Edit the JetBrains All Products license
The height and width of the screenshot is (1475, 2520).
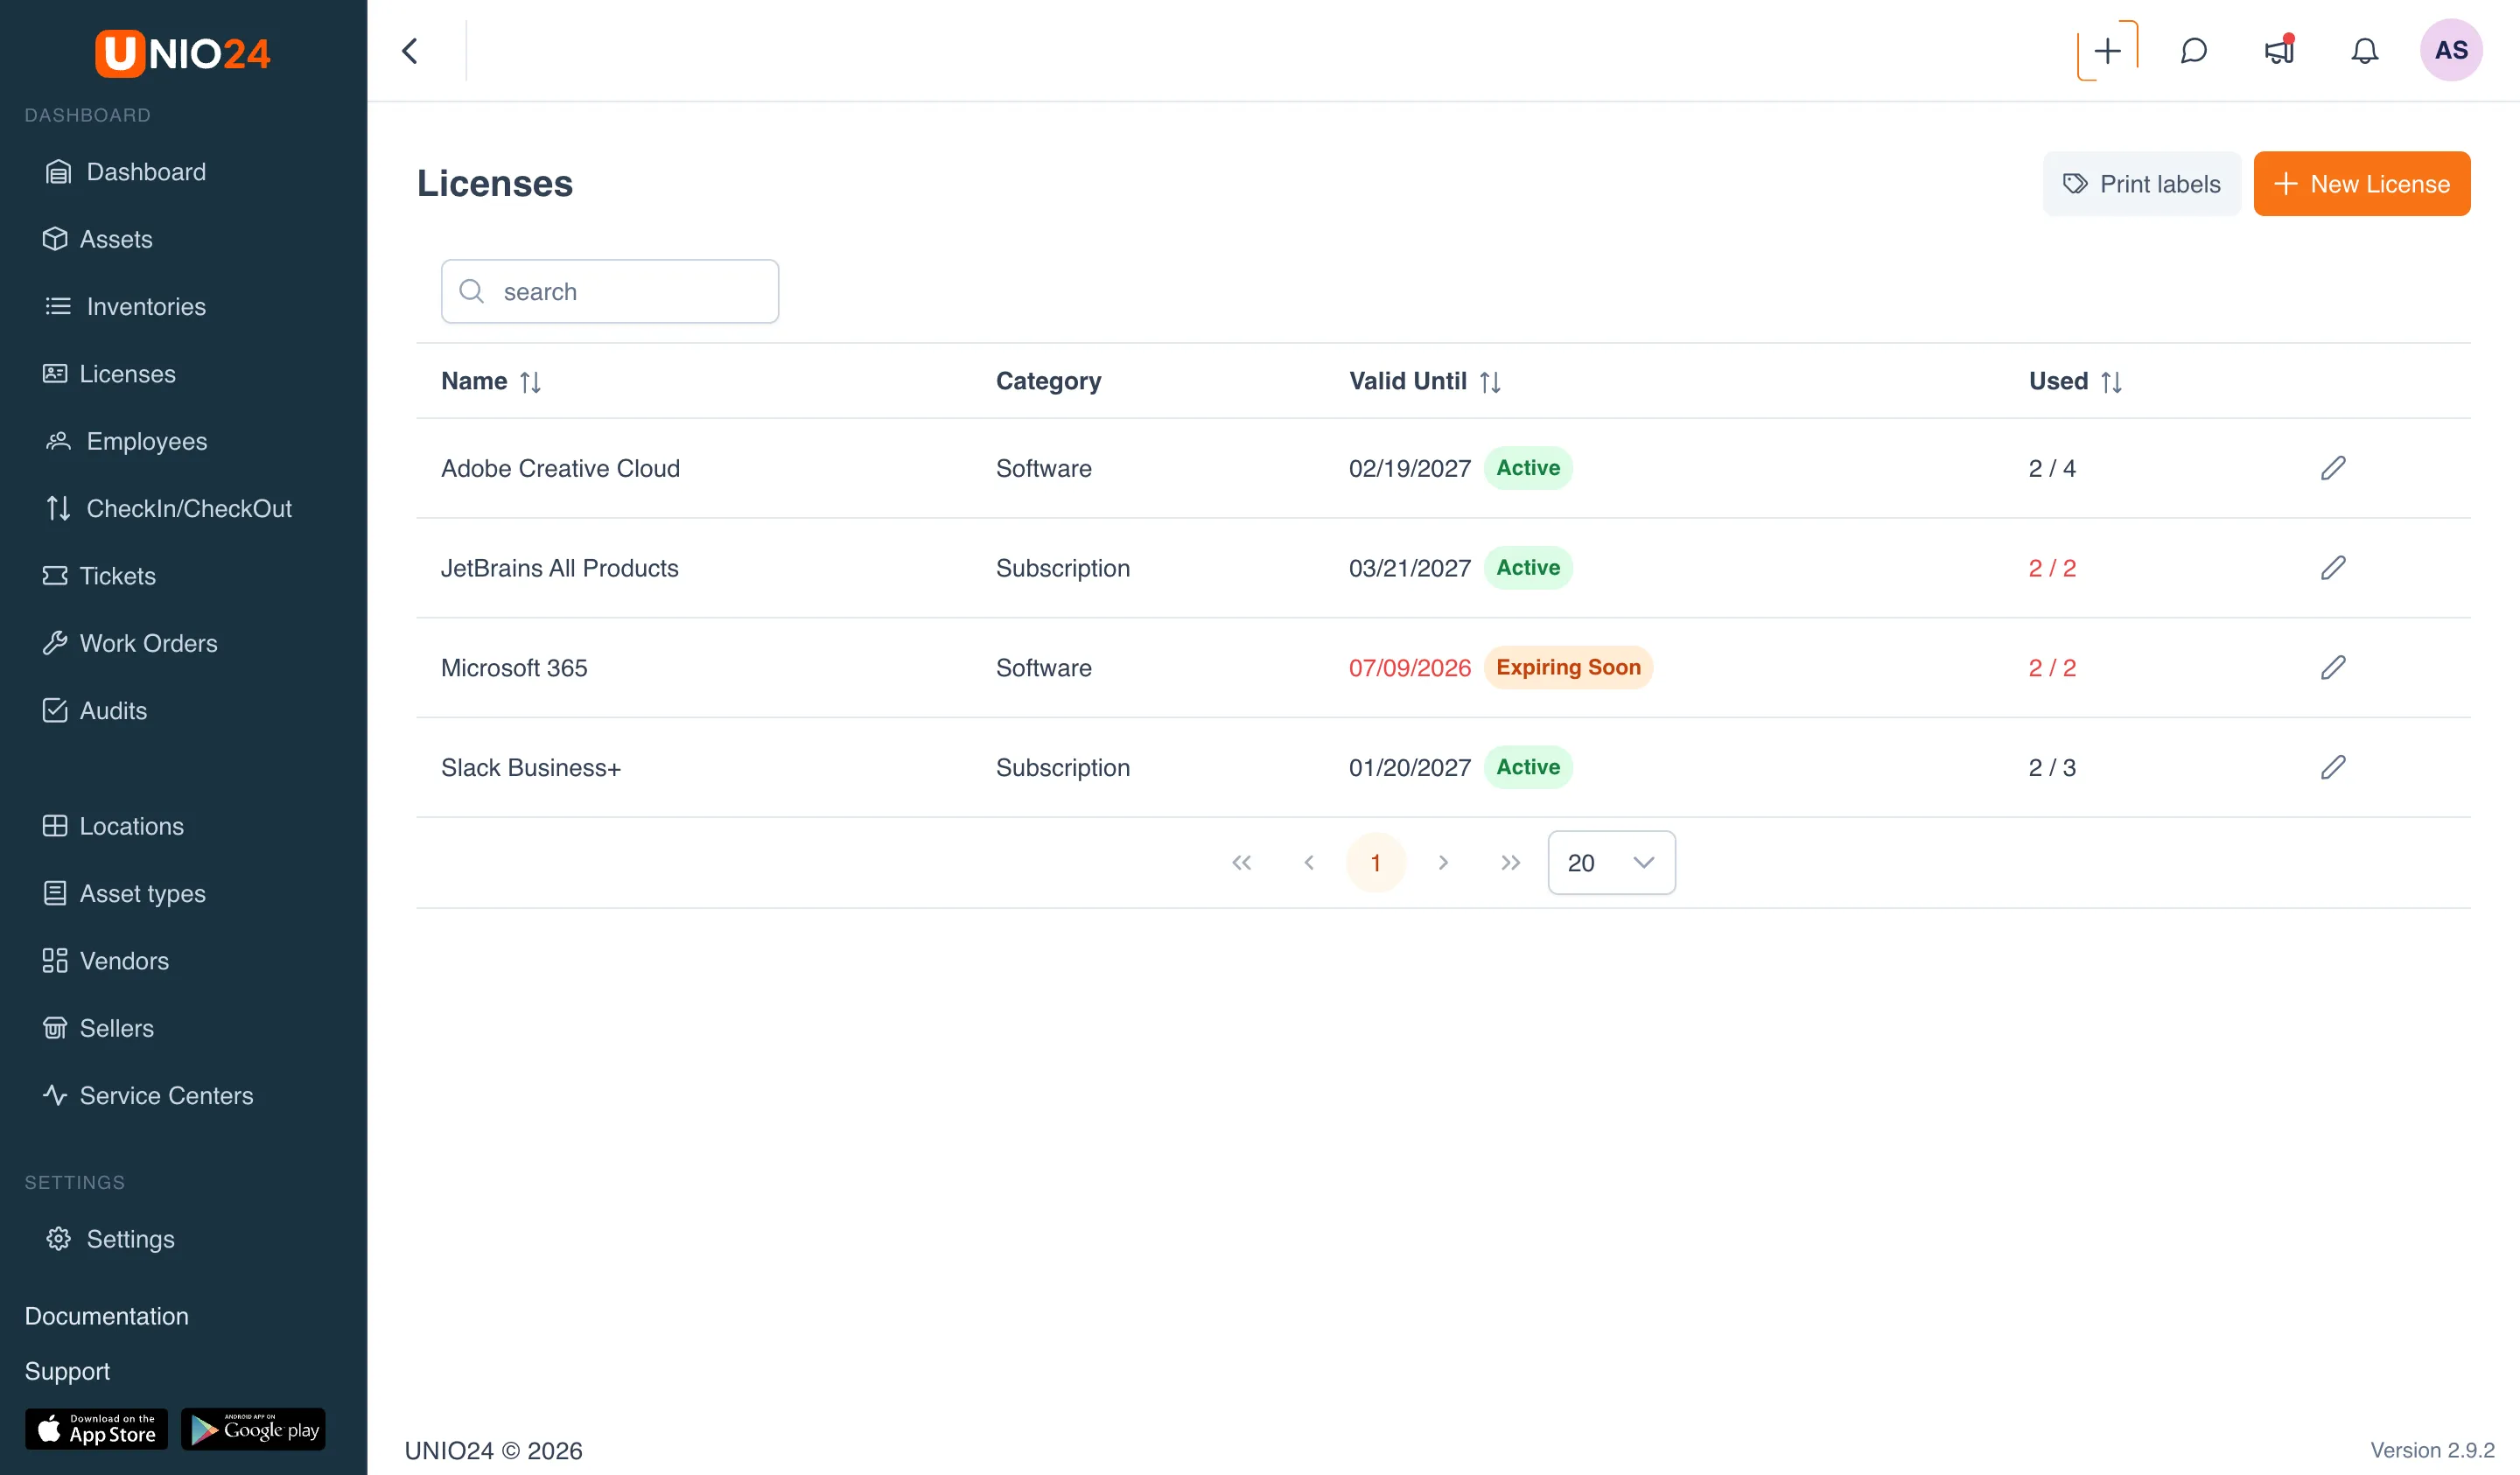coord(2333,568)
